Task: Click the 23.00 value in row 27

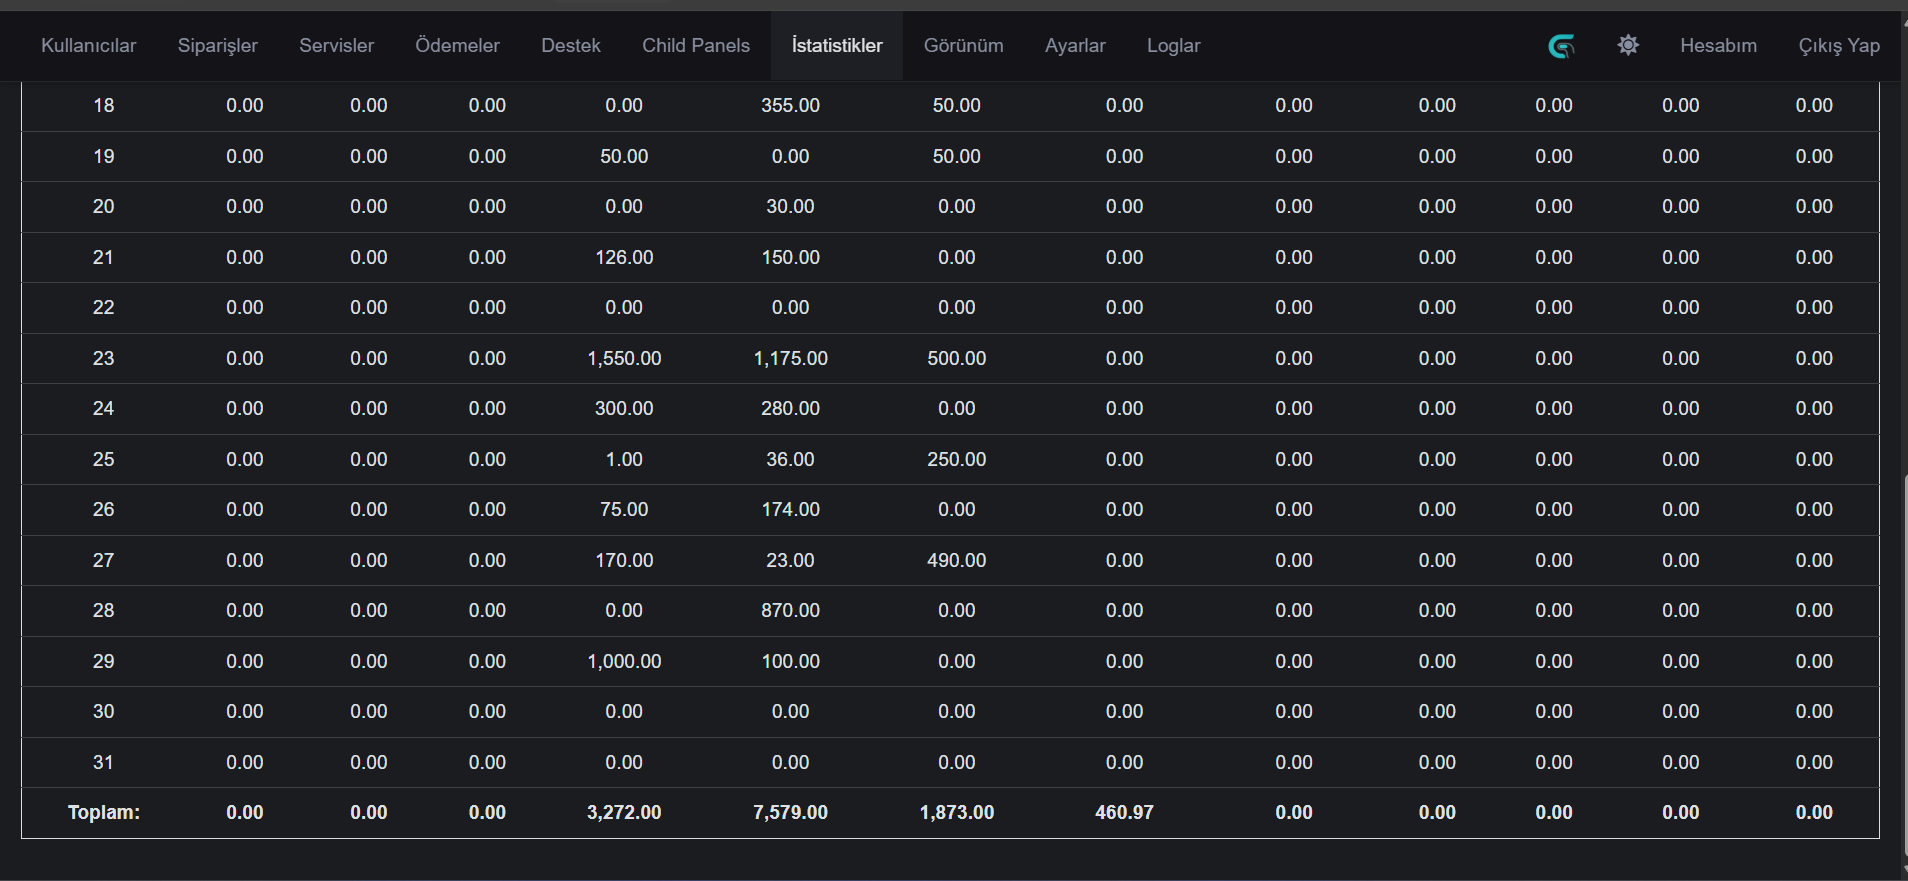Action: 790,561
